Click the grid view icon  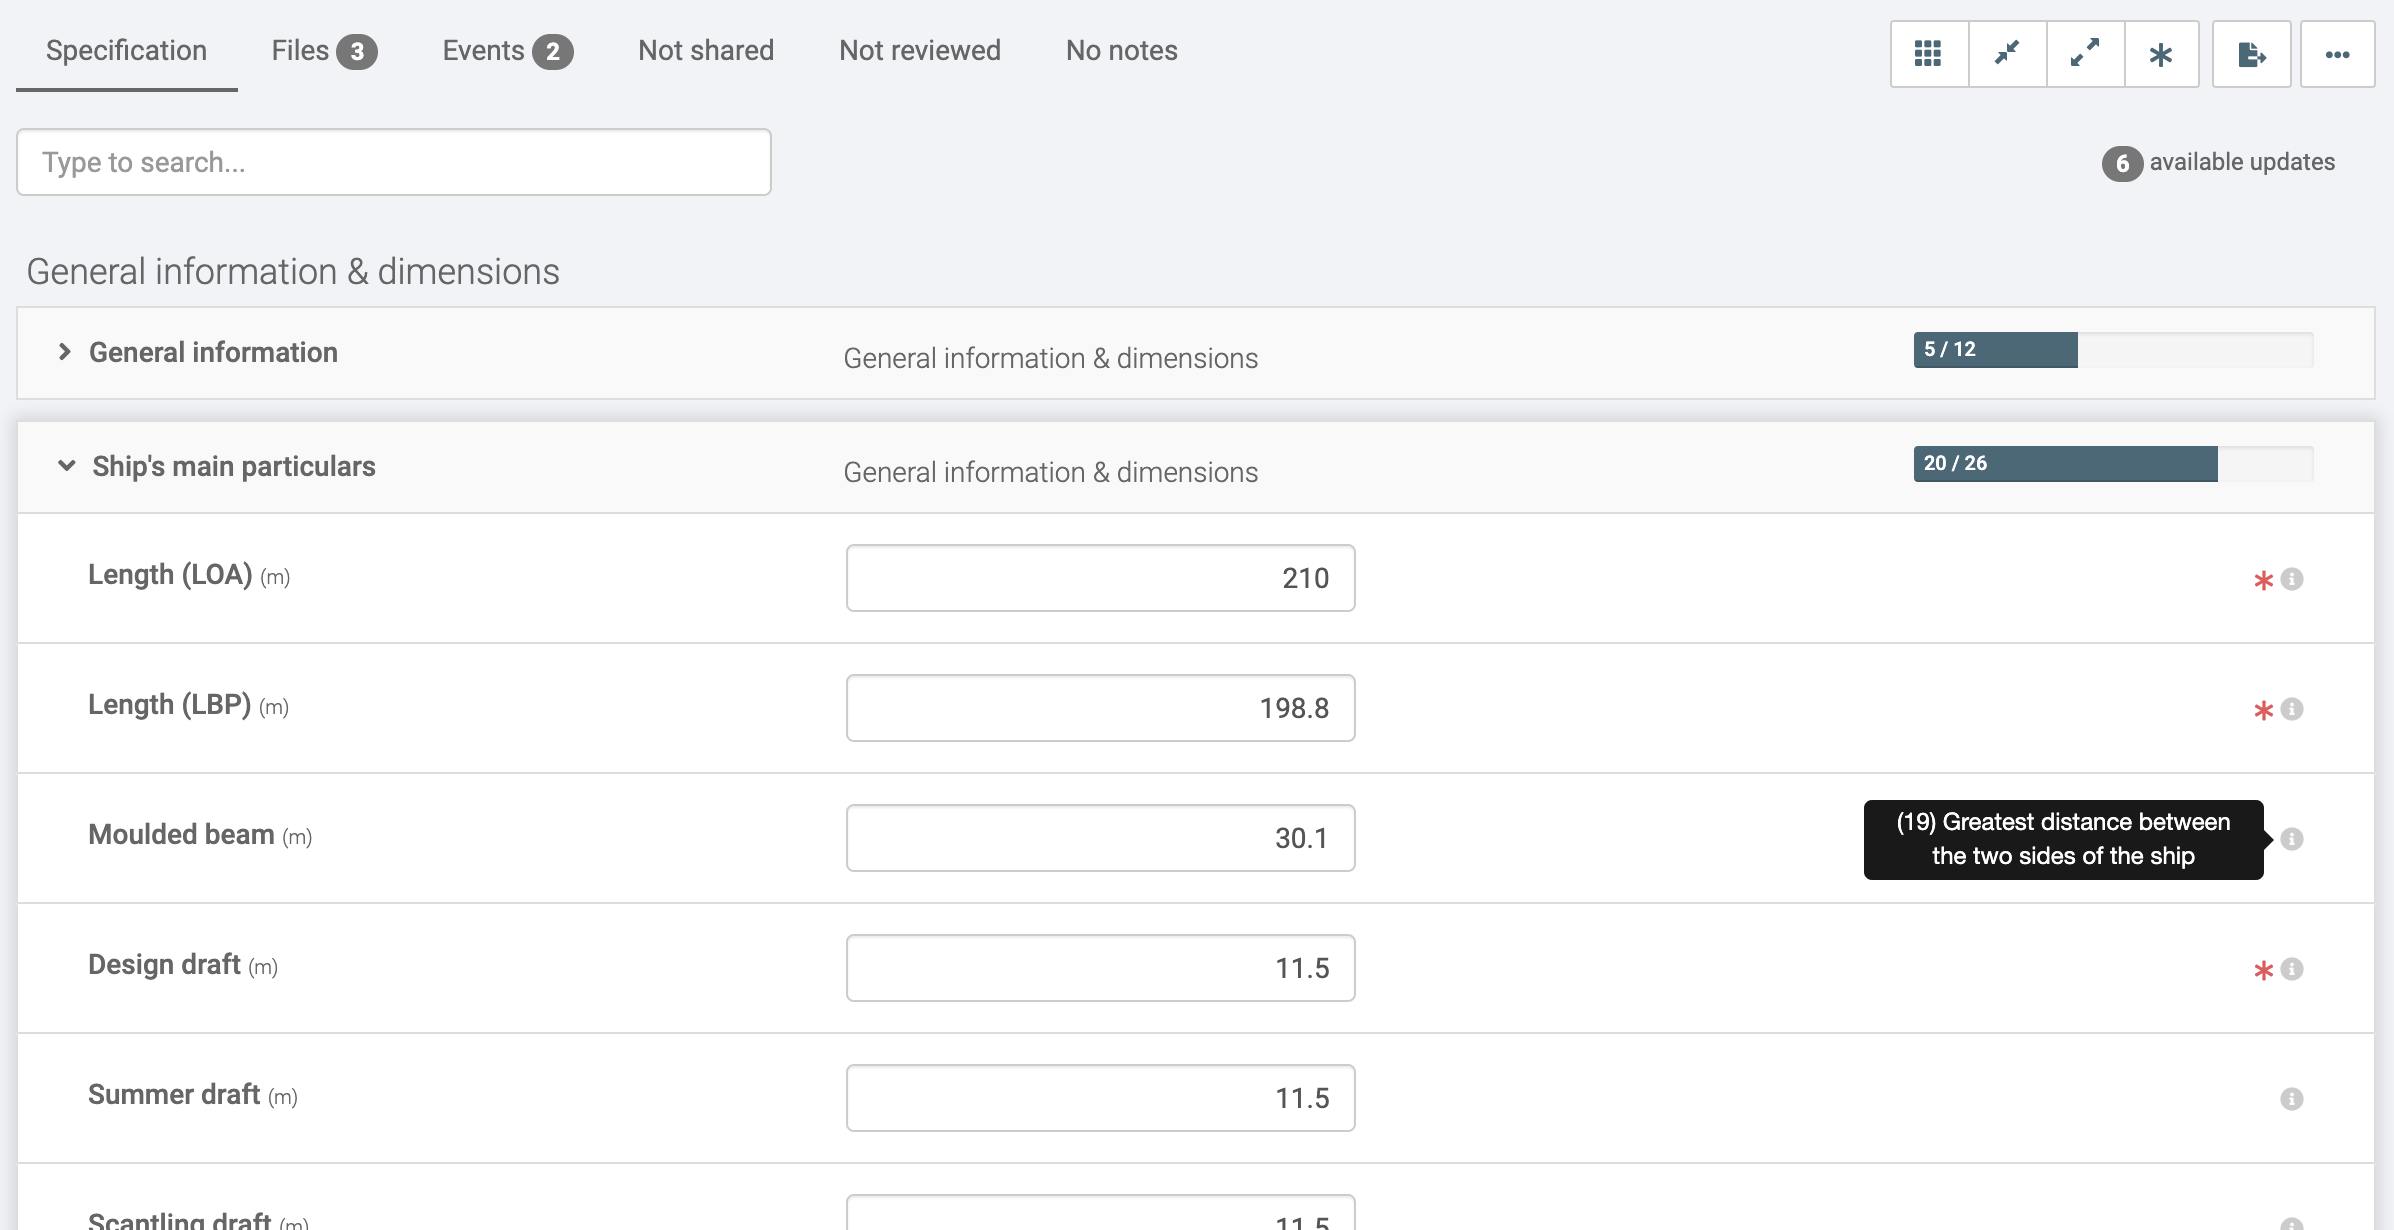point(1928,54)
